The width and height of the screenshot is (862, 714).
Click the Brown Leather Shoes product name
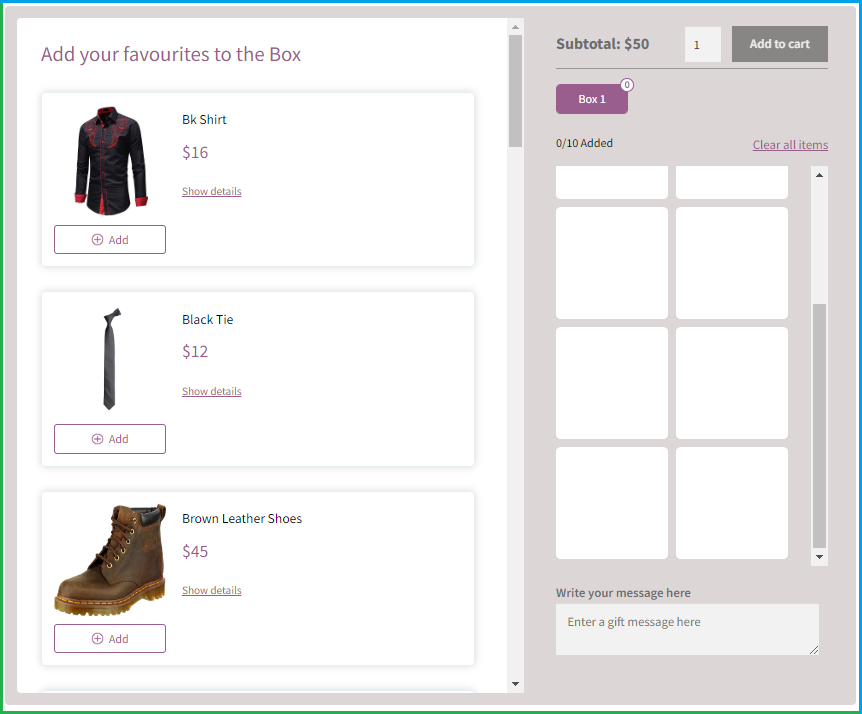pos(242,518)
